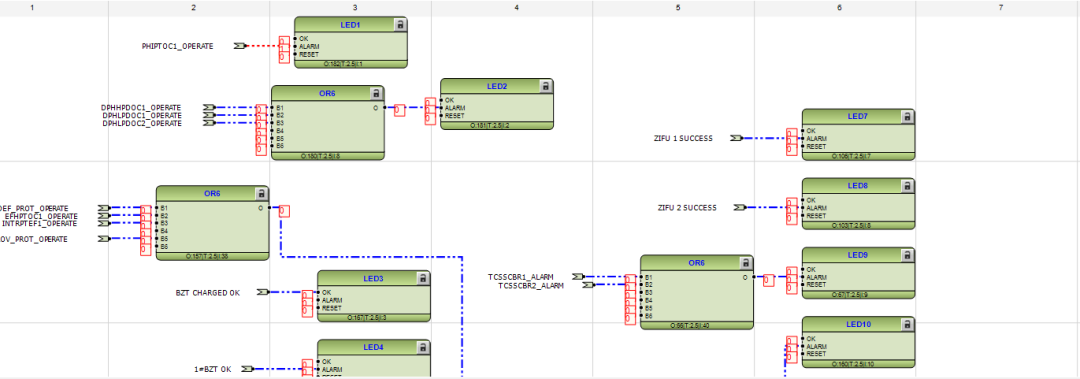Click the lock icon on LED3 block

[423, 278]
